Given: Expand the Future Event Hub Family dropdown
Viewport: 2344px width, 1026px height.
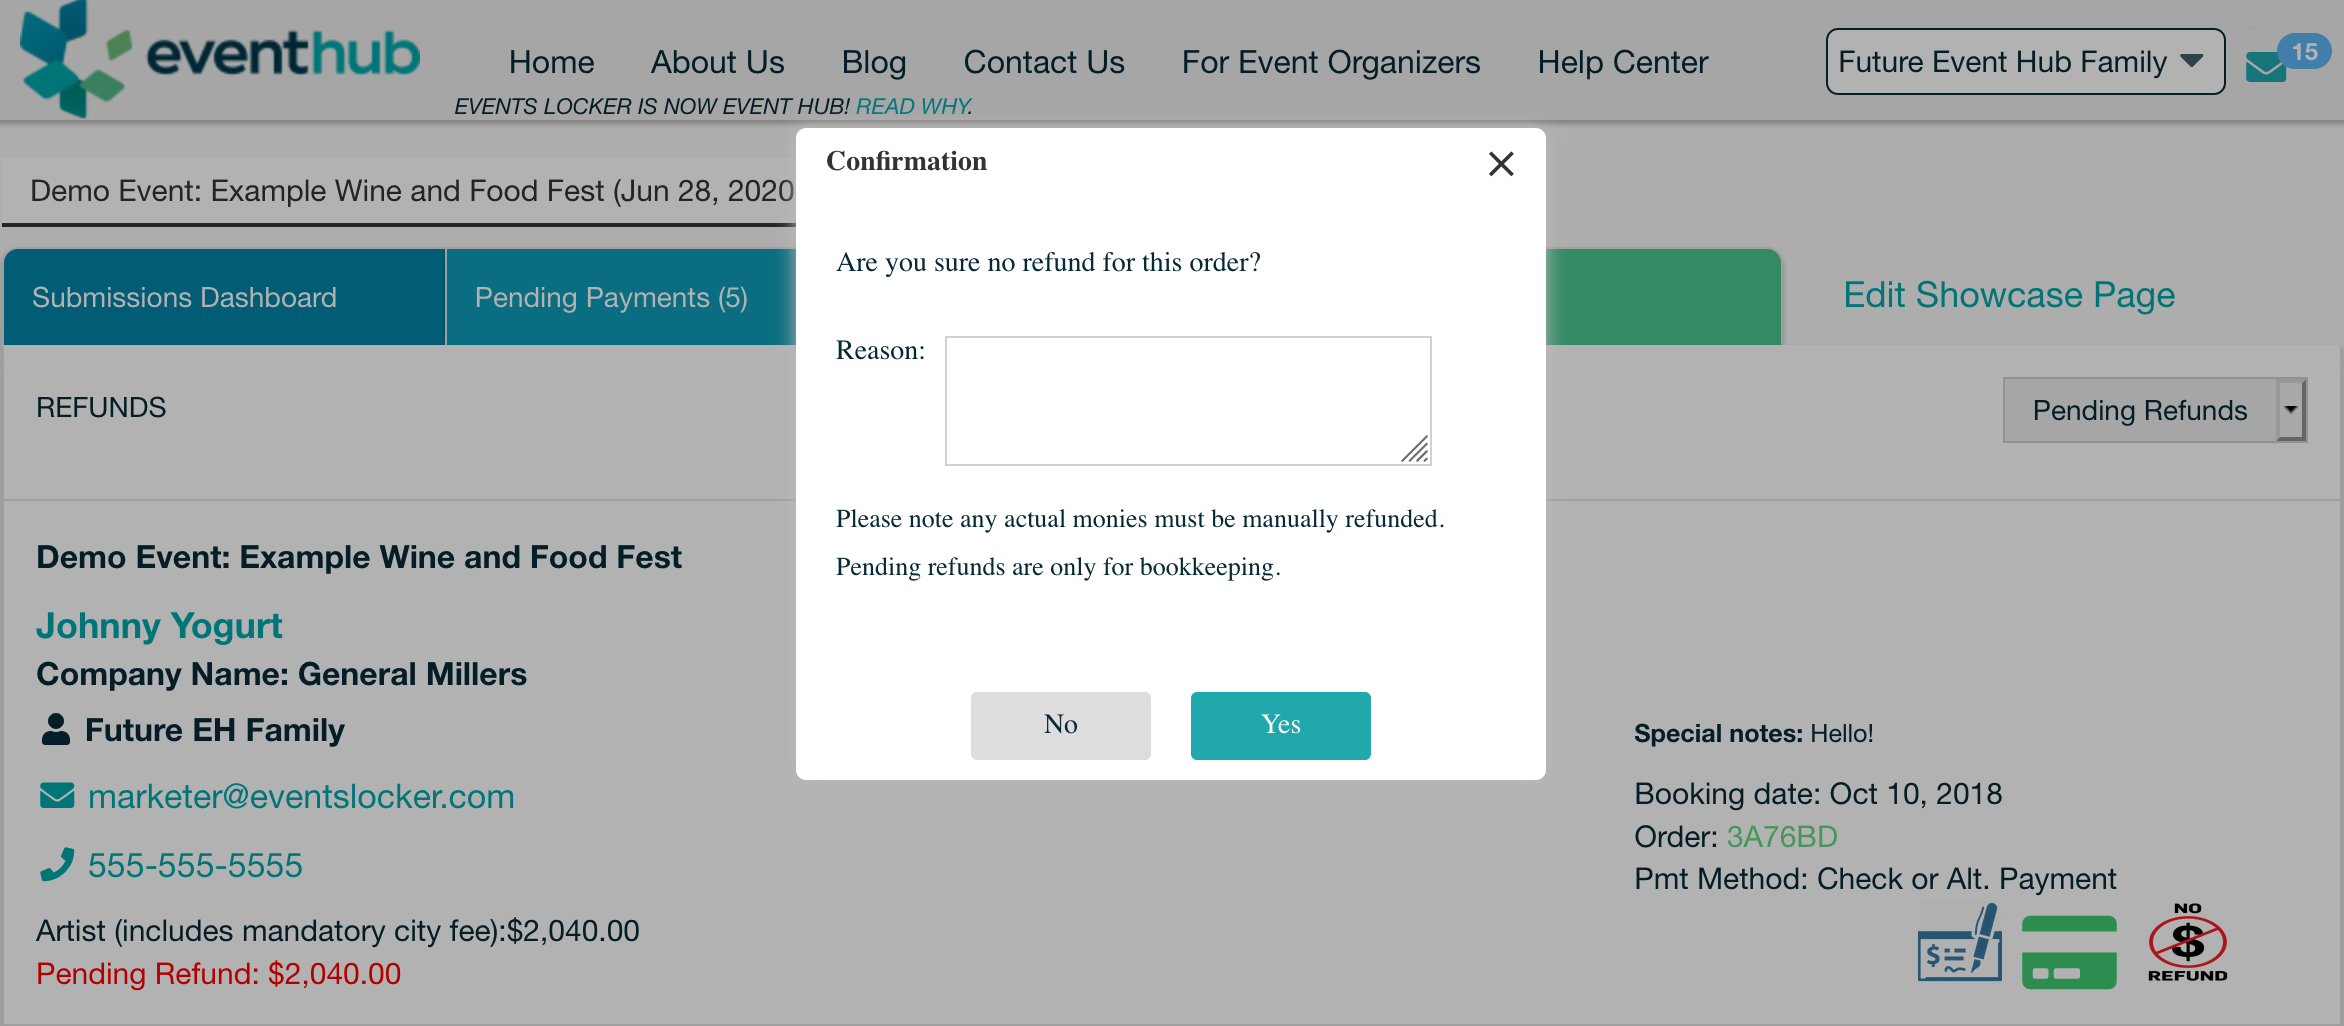Looking at the screenshot, I should click(x=2025, y=62).
